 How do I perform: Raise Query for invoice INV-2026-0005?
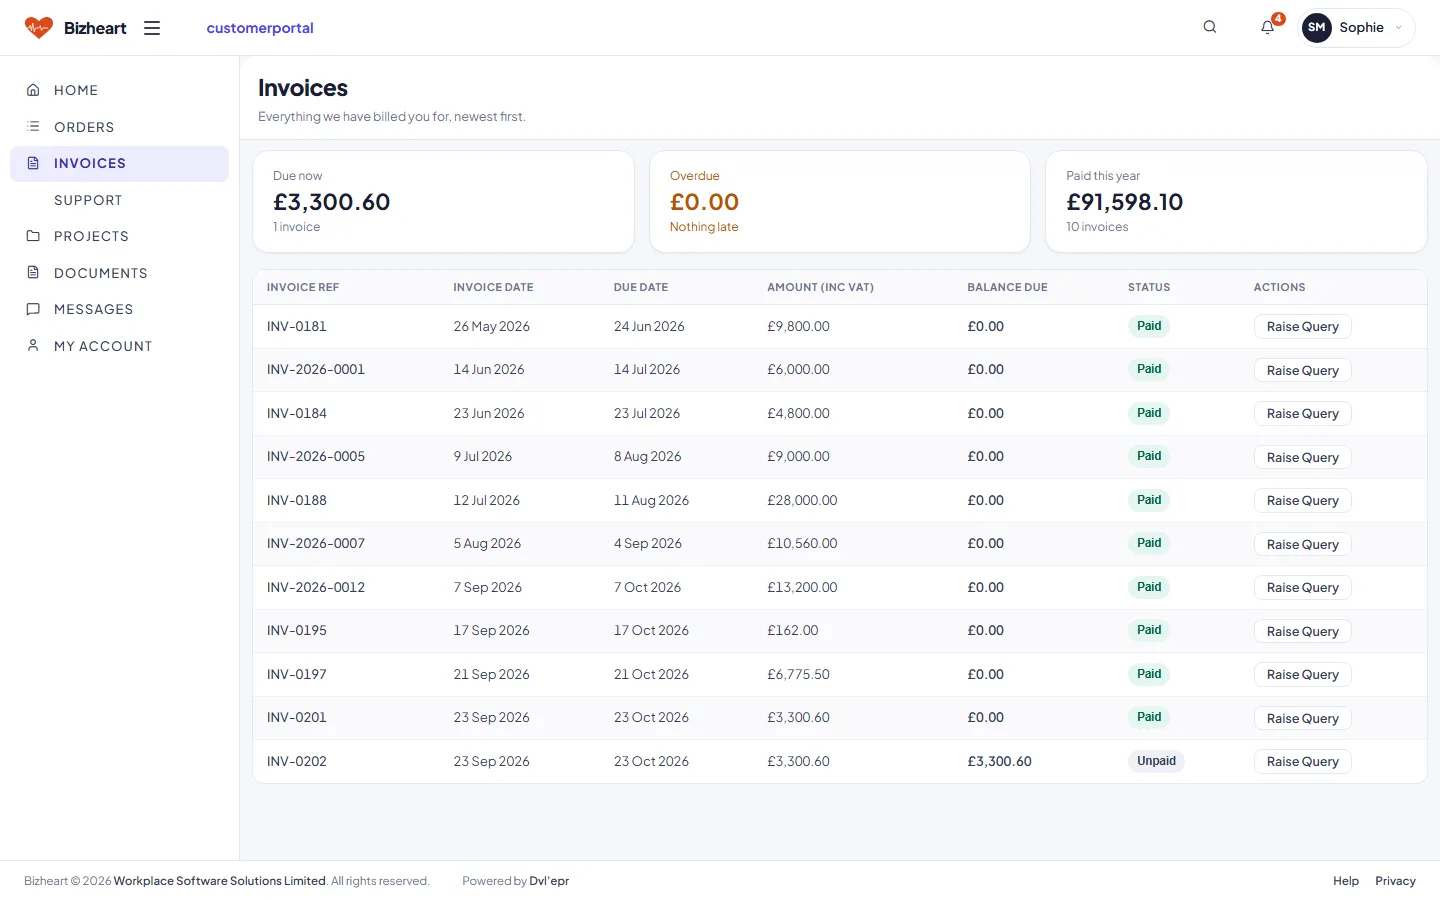(x=1302, y=457)
